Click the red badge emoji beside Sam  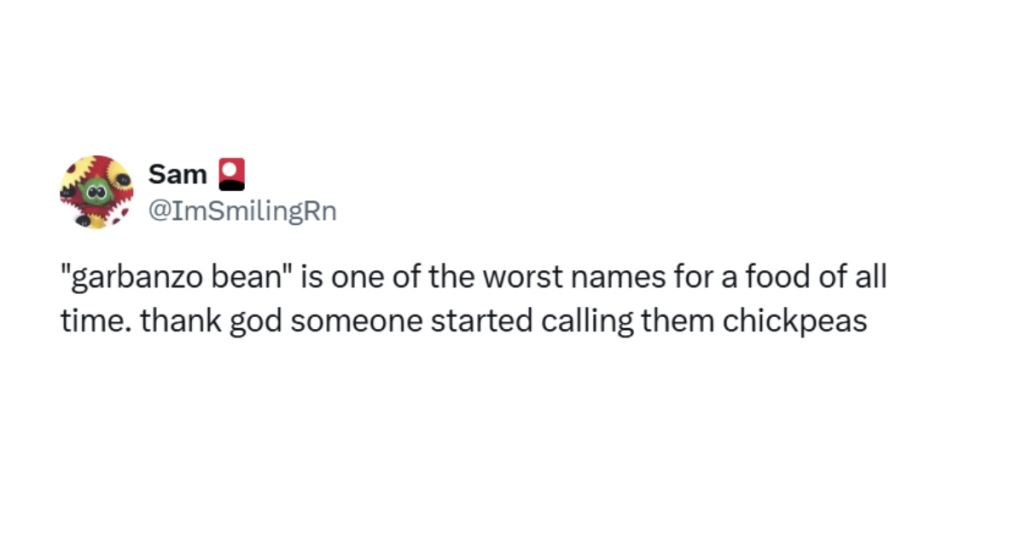pos(230,175)
